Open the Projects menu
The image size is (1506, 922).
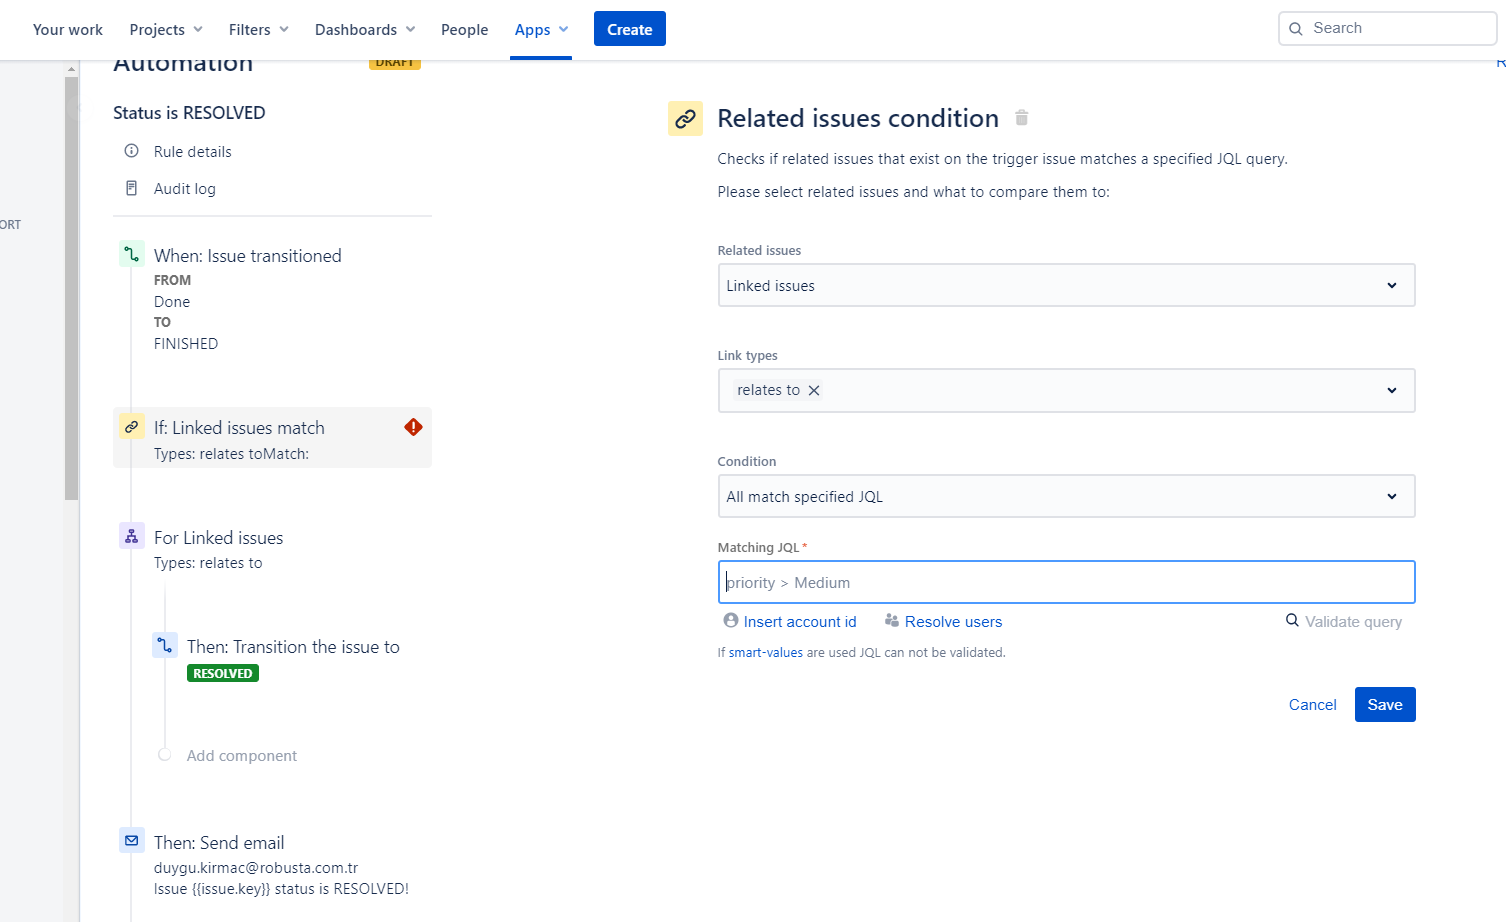click(x=166, y=30)
